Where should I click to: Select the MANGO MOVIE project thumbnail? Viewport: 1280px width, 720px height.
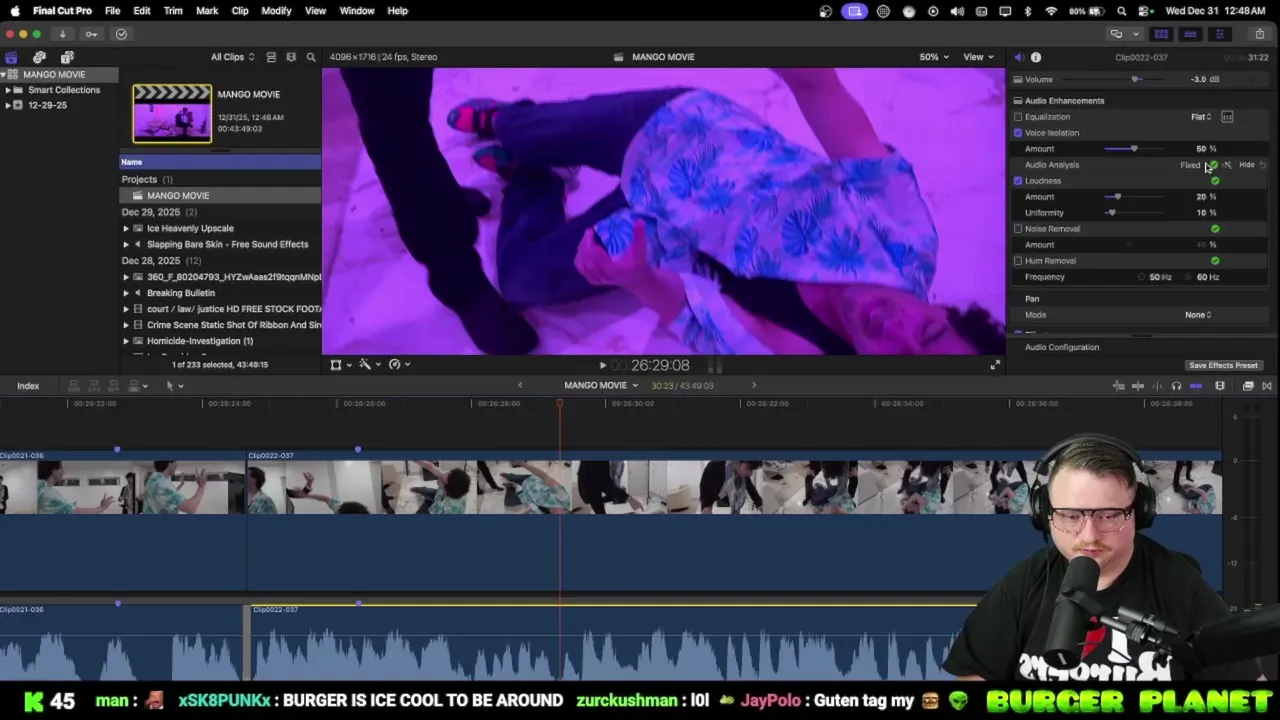click(x=172, y=113)
